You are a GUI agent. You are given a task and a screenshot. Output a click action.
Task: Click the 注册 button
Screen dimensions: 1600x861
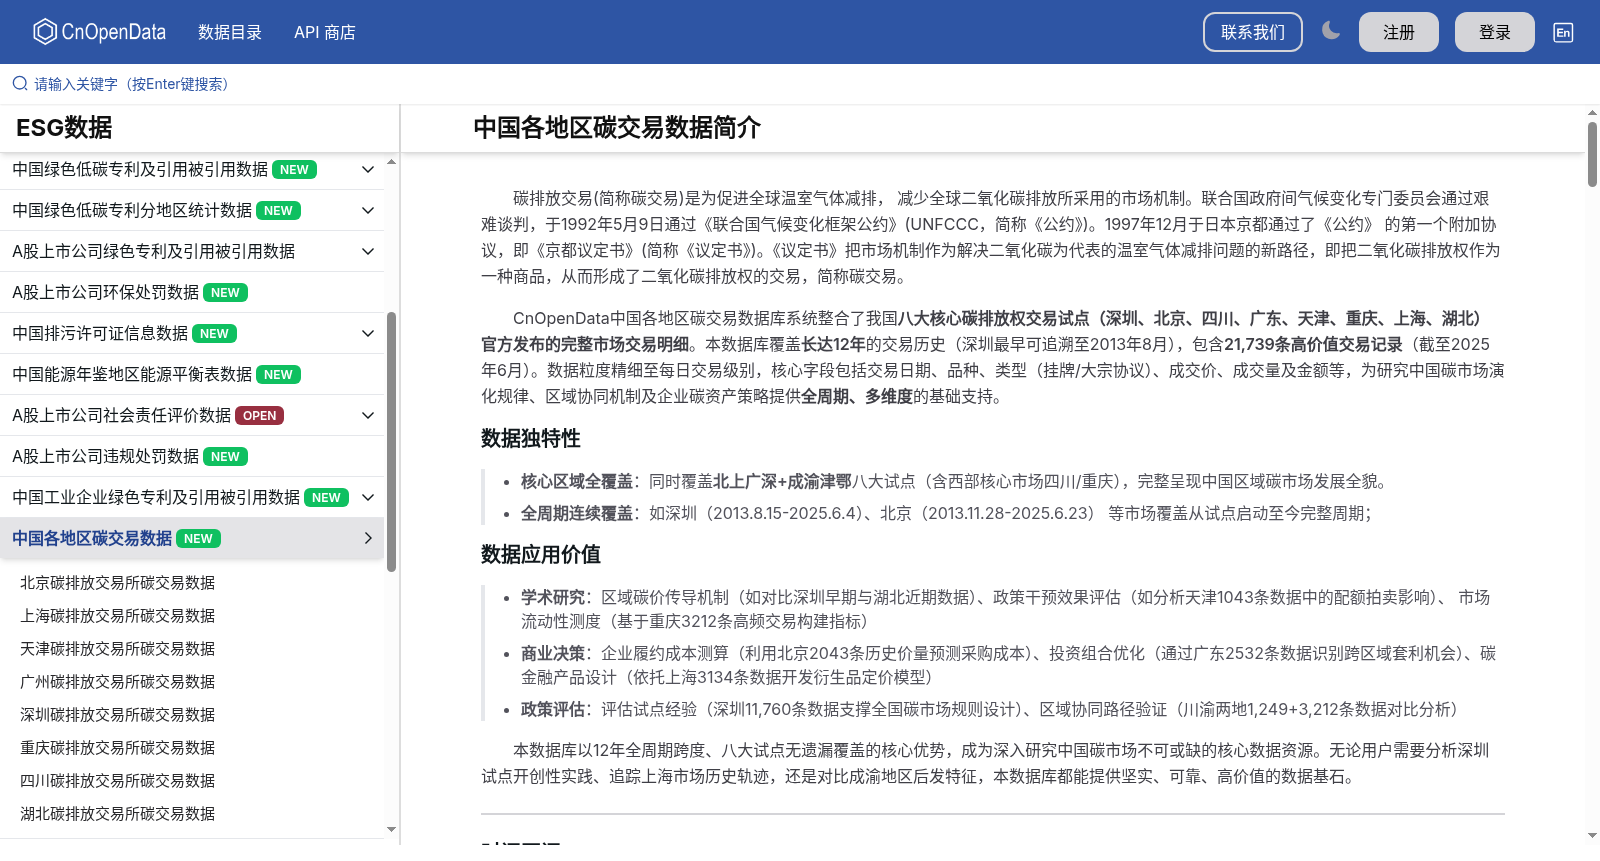[1399, 32]
